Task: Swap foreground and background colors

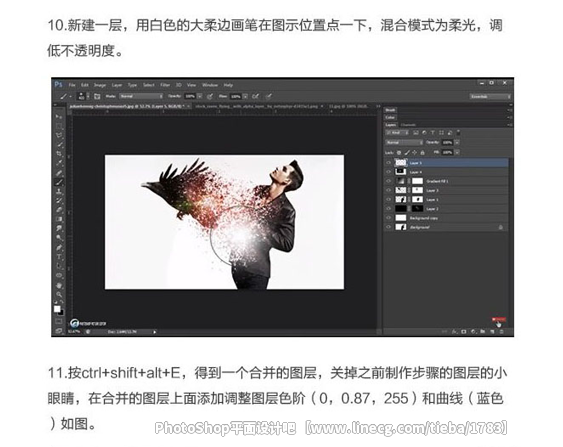Action: click(61, 303)
